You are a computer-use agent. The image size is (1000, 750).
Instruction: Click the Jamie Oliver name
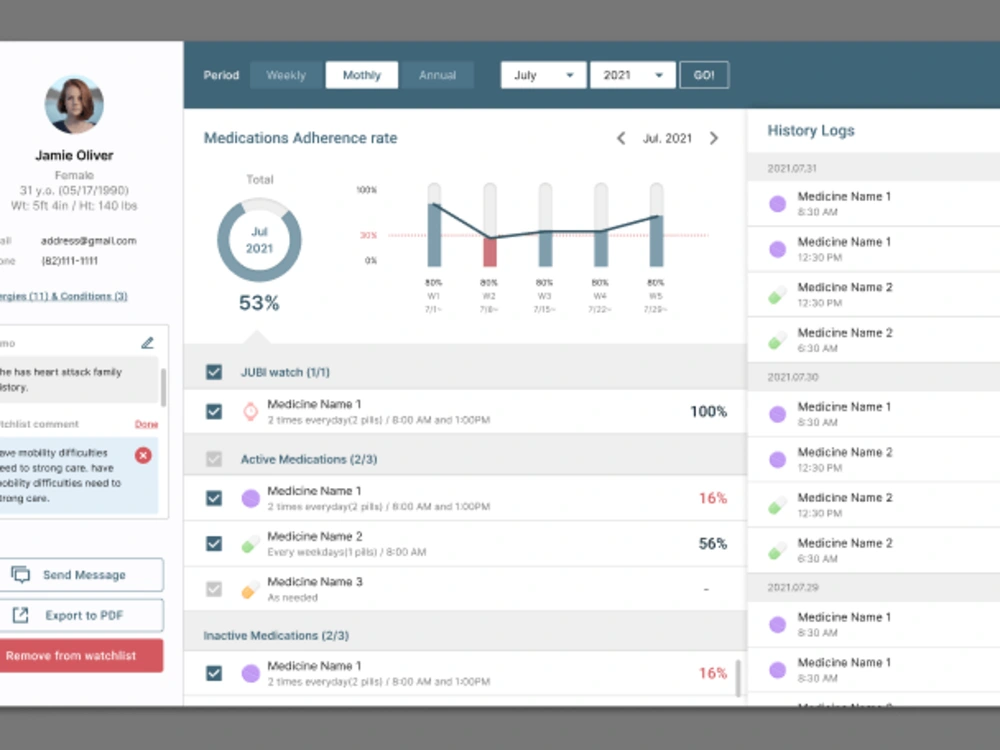click(x=74, y=155)
